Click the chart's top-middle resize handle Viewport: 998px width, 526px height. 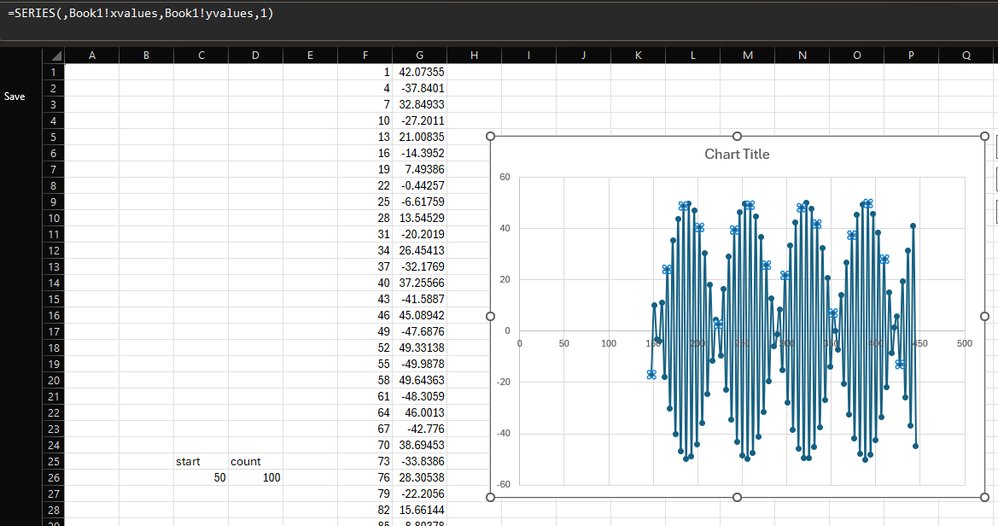coord(737,136)
